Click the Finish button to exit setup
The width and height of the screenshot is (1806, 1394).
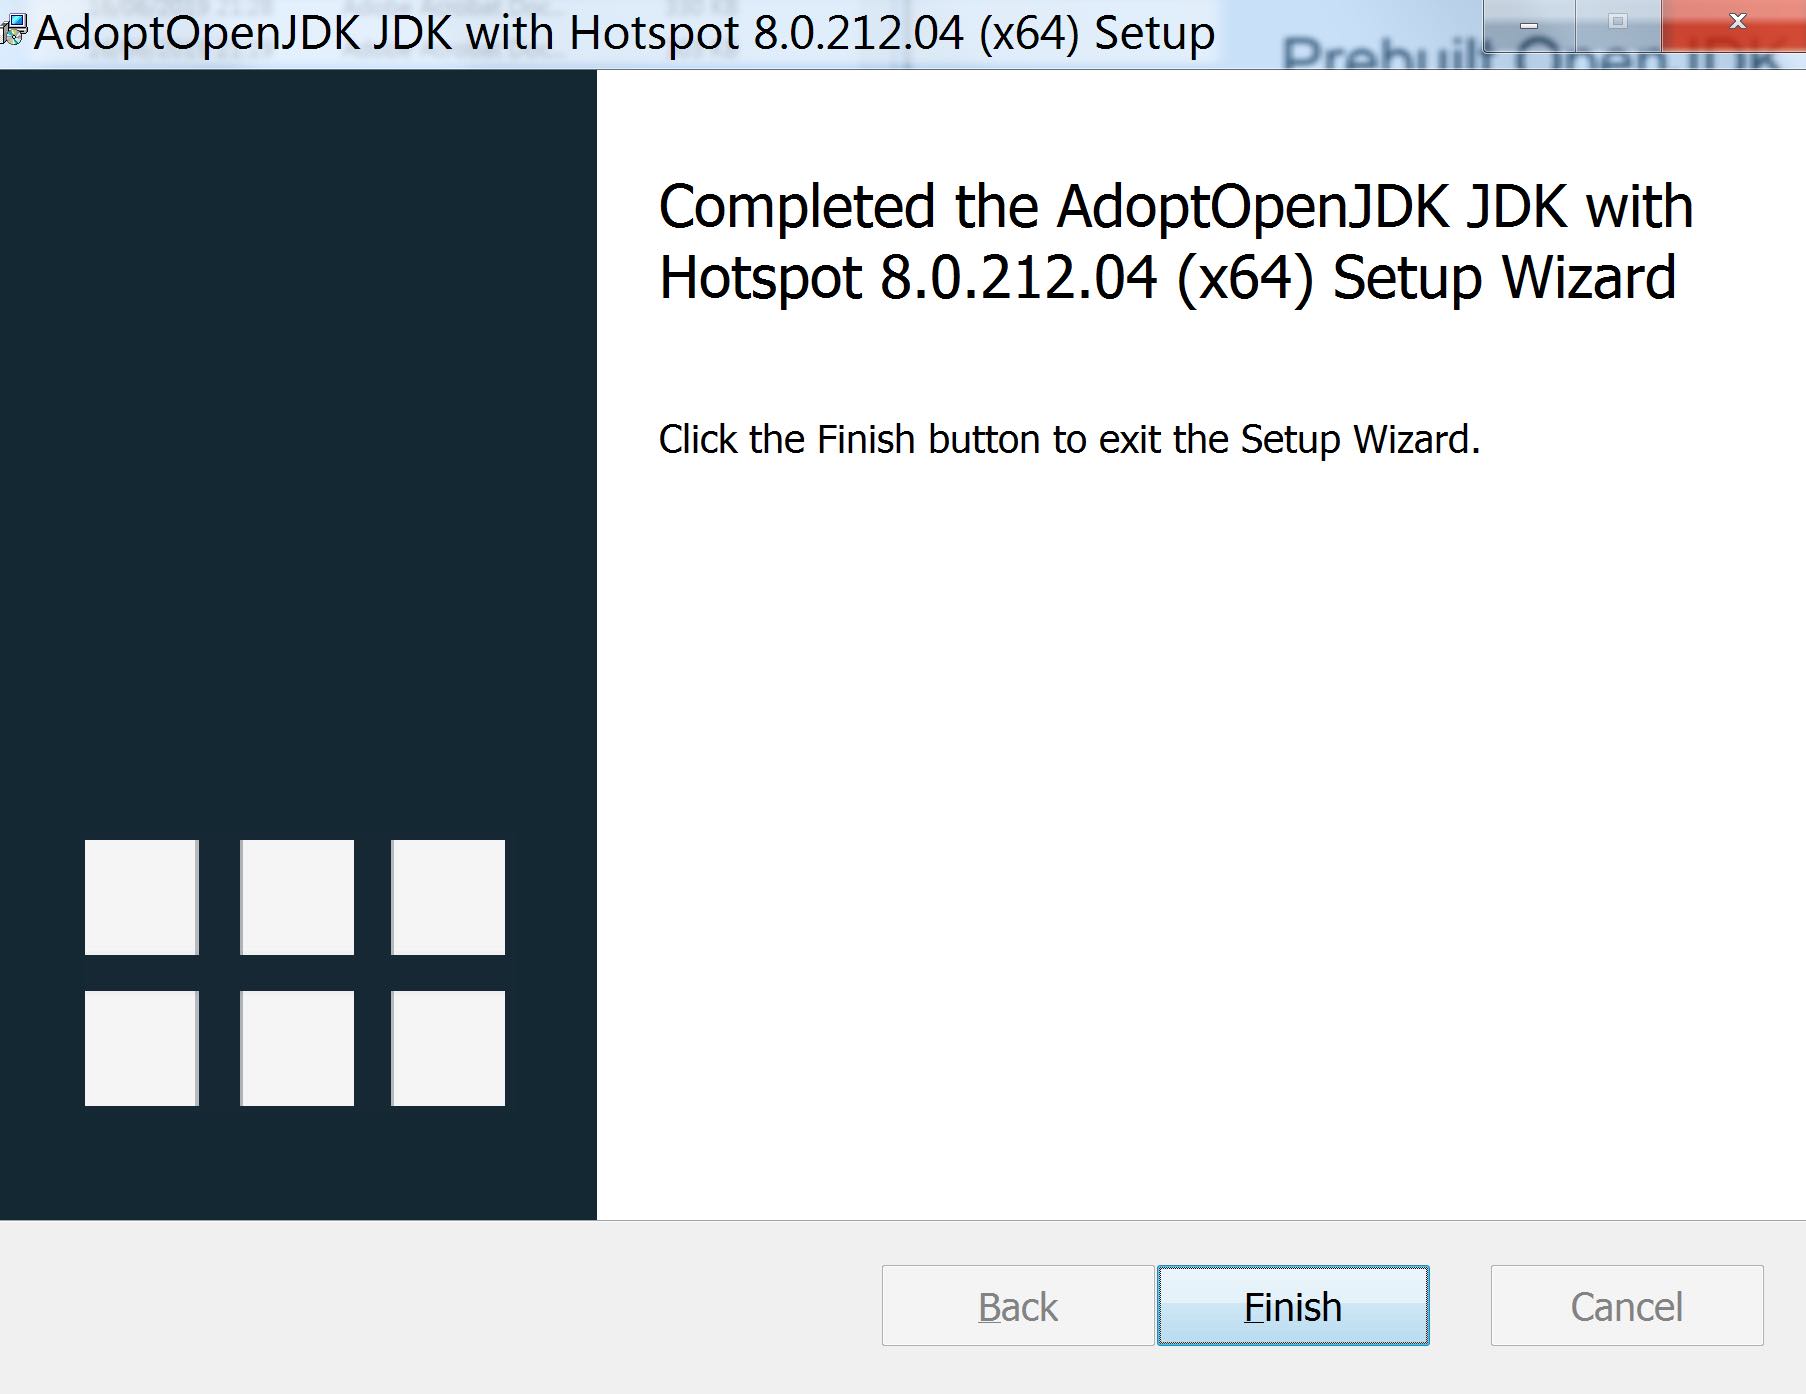click(1293, 1305)
